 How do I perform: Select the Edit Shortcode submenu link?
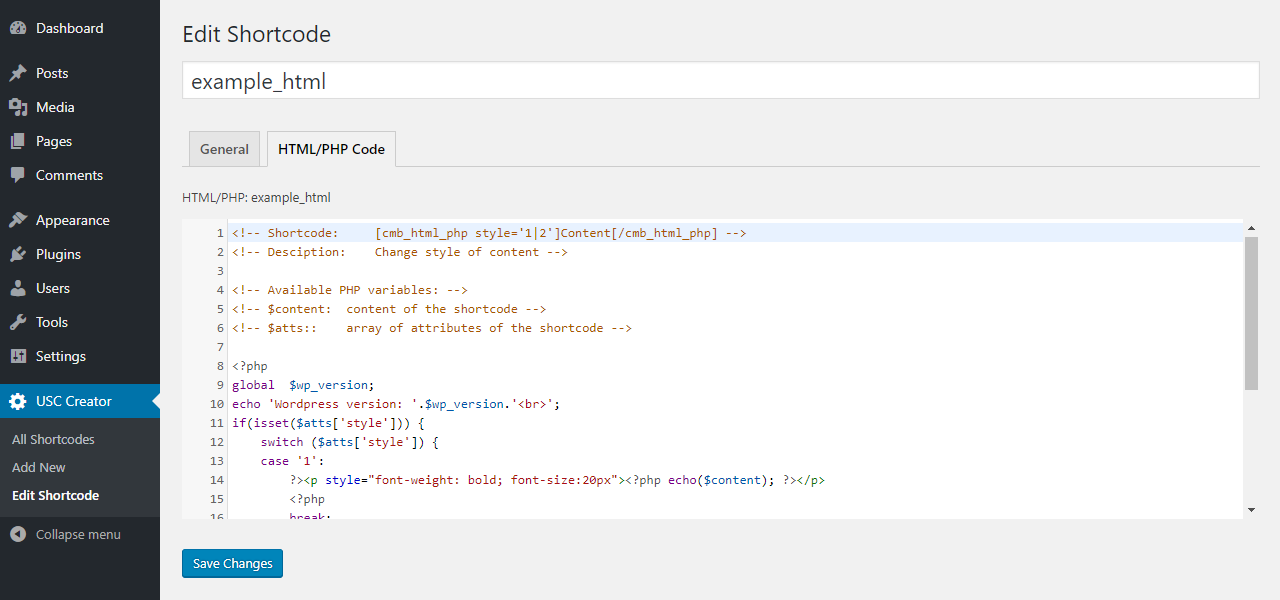(x=55, y=495)
